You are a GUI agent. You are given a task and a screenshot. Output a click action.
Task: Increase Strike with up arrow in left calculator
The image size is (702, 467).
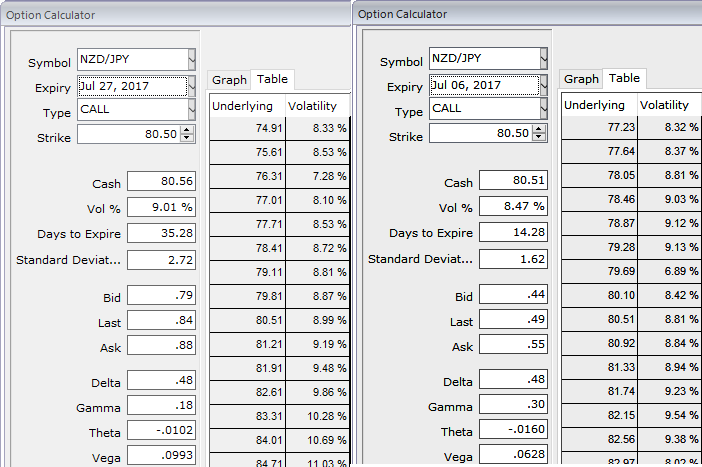click(187, 130)
